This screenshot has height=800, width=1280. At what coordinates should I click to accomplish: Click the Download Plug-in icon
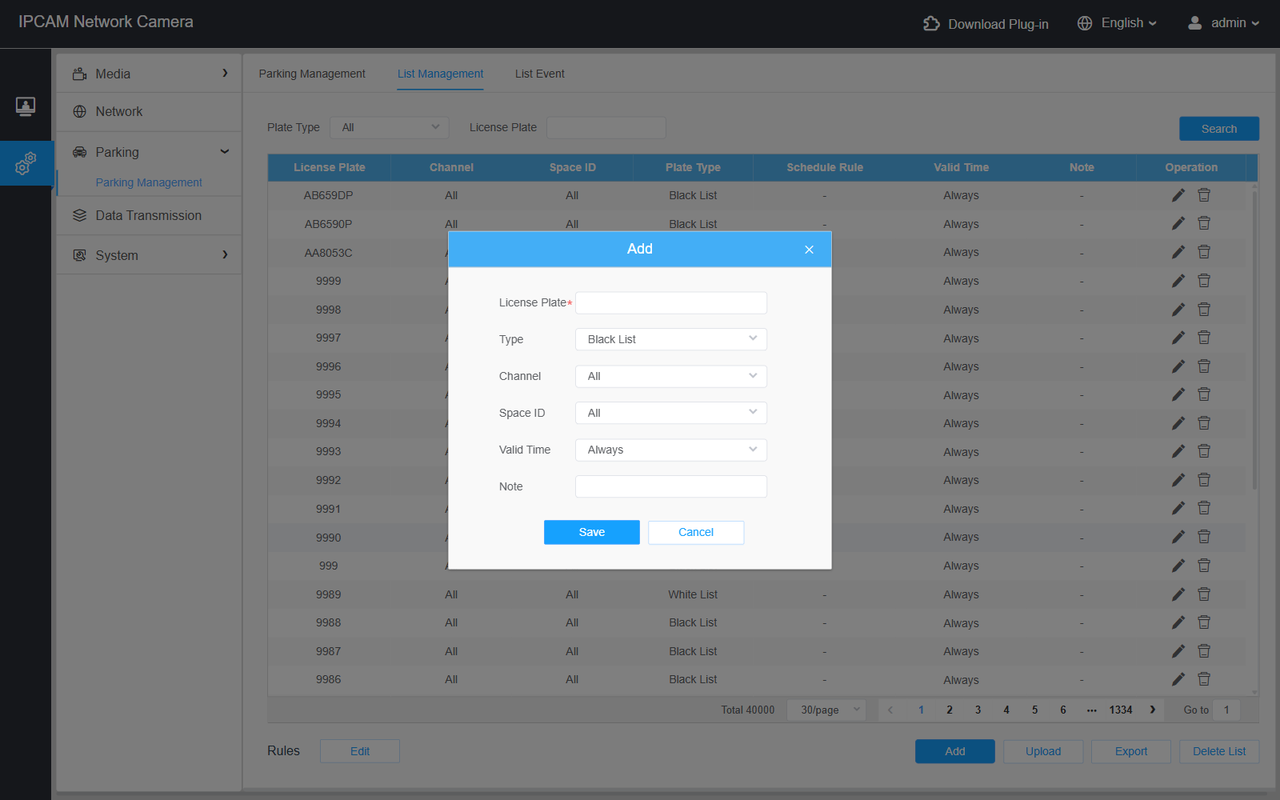tap(932, 23)
